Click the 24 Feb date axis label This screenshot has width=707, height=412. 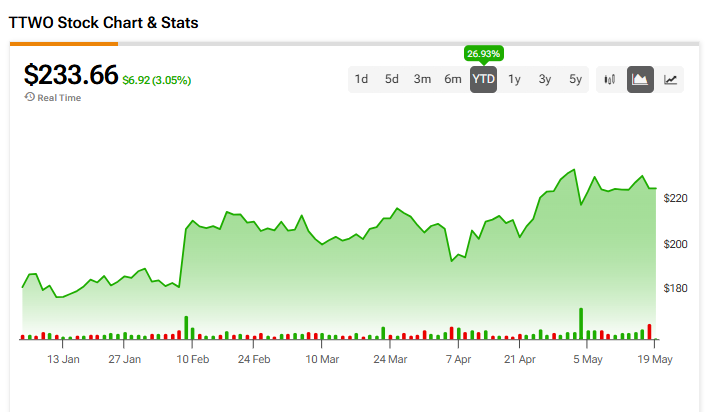tap(254, 359)
